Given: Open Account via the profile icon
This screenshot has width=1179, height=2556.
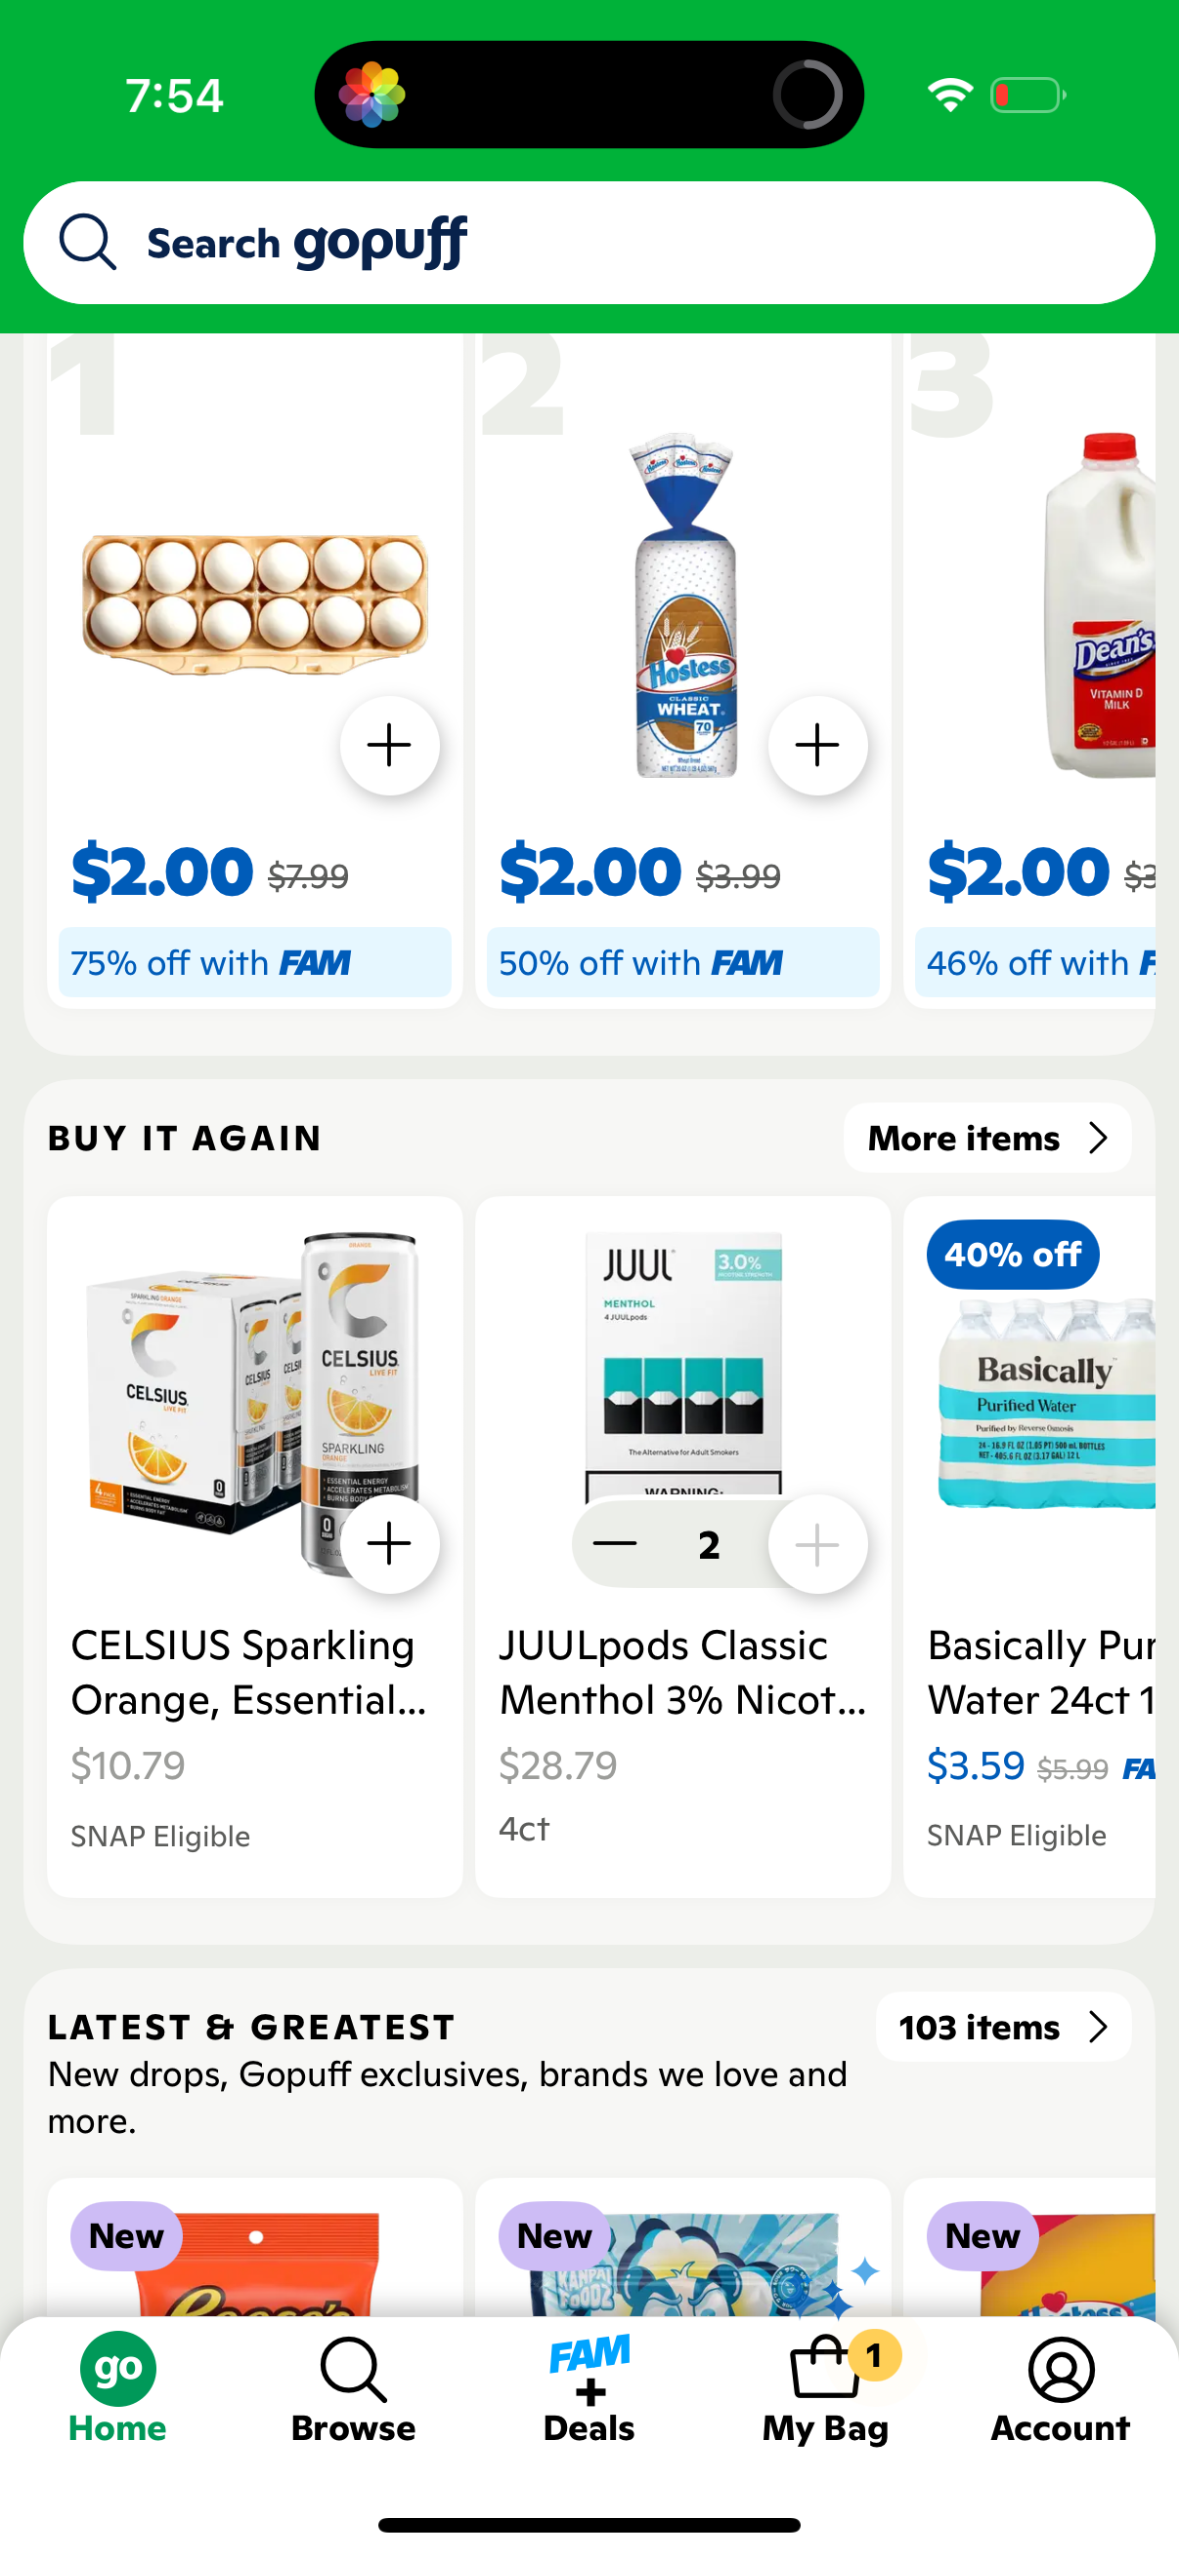Looking at the screenshot, I should click(x=1059, y=2368).
